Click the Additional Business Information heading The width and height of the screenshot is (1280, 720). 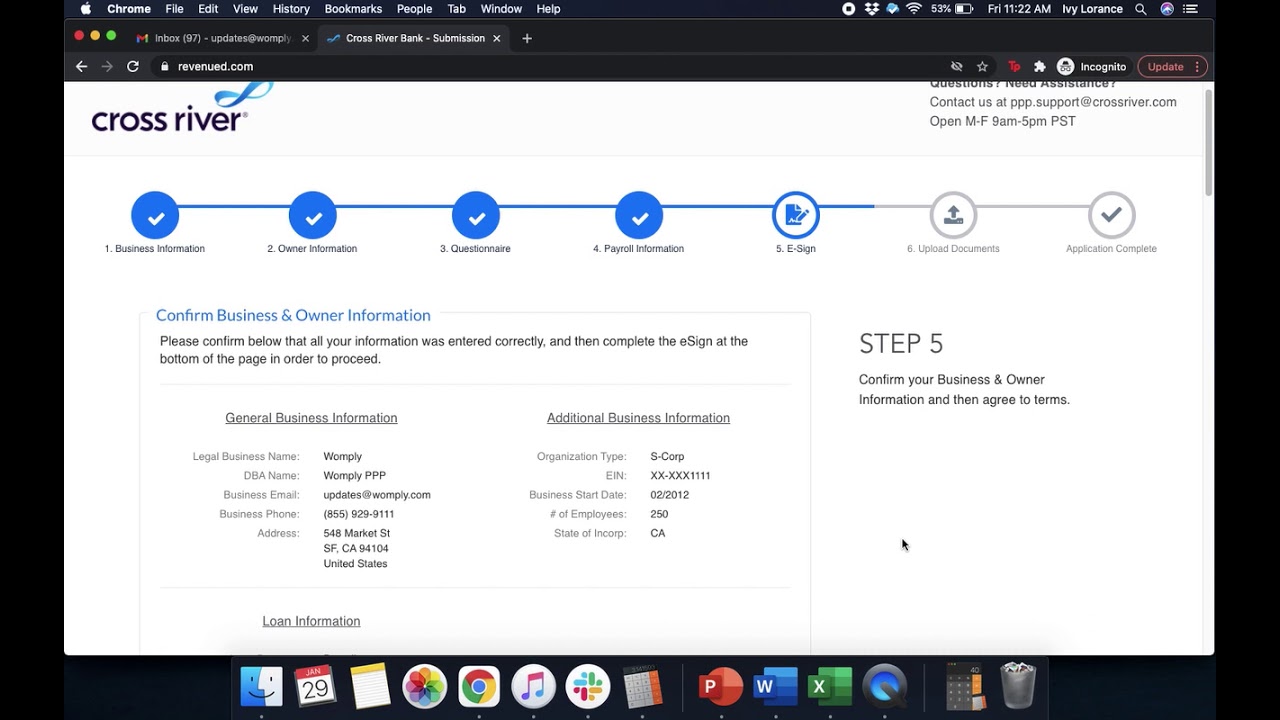click(x=638, y=418)
